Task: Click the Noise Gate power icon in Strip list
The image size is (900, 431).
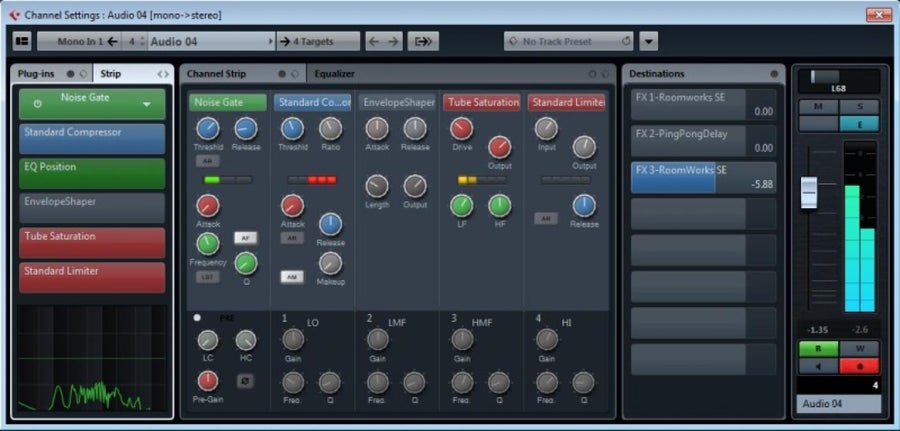Action: pos(38,104)
